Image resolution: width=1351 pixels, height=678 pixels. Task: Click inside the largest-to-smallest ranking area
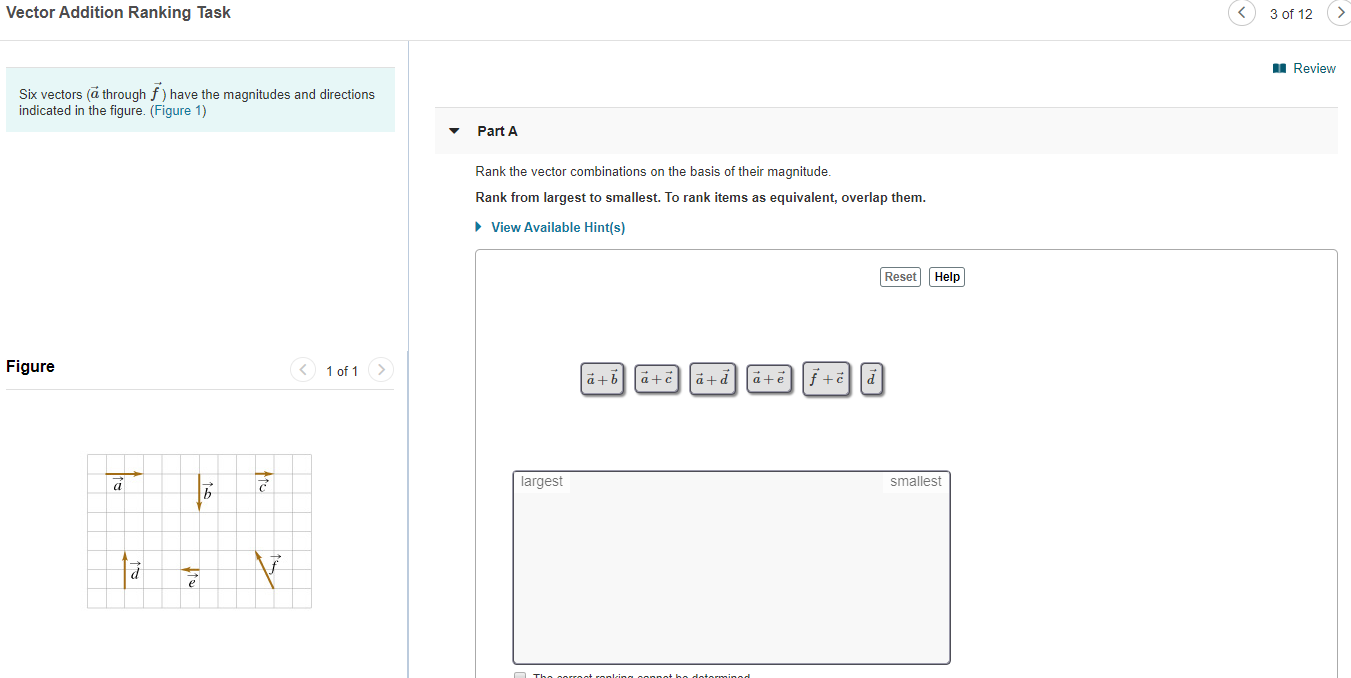coord(731,567)
